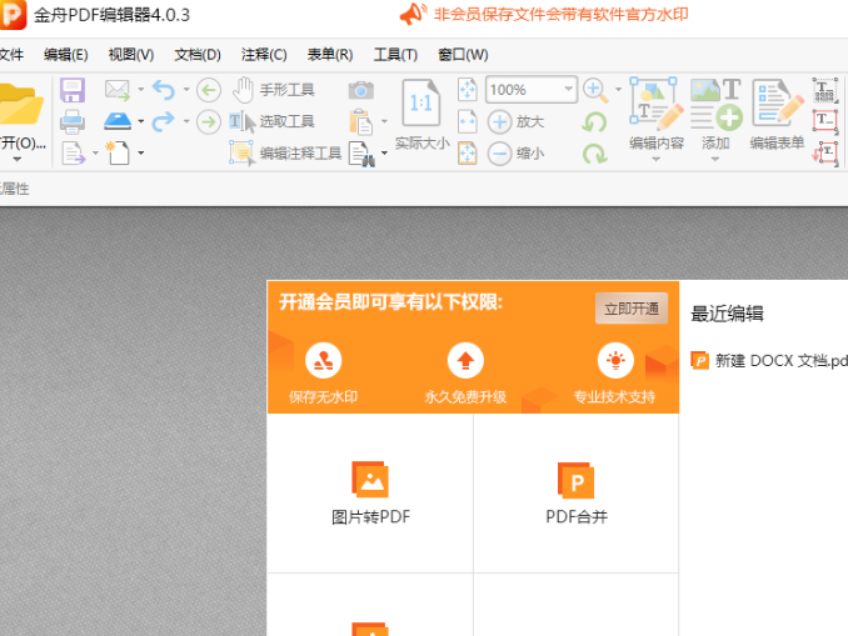Viewport: 848px width, 636px height.
Task: Expand the dropdown arrow beside the email icon
Action: [x=141, y=90]
